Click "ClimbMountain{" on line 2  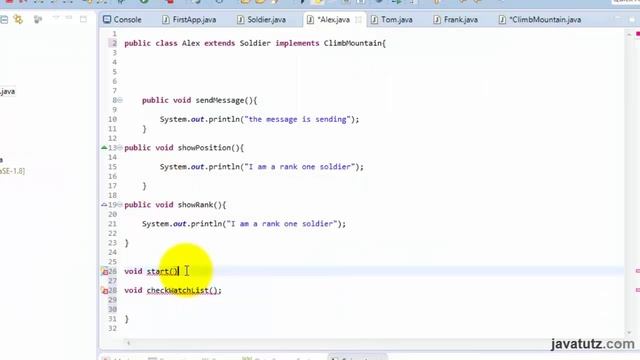355,43
